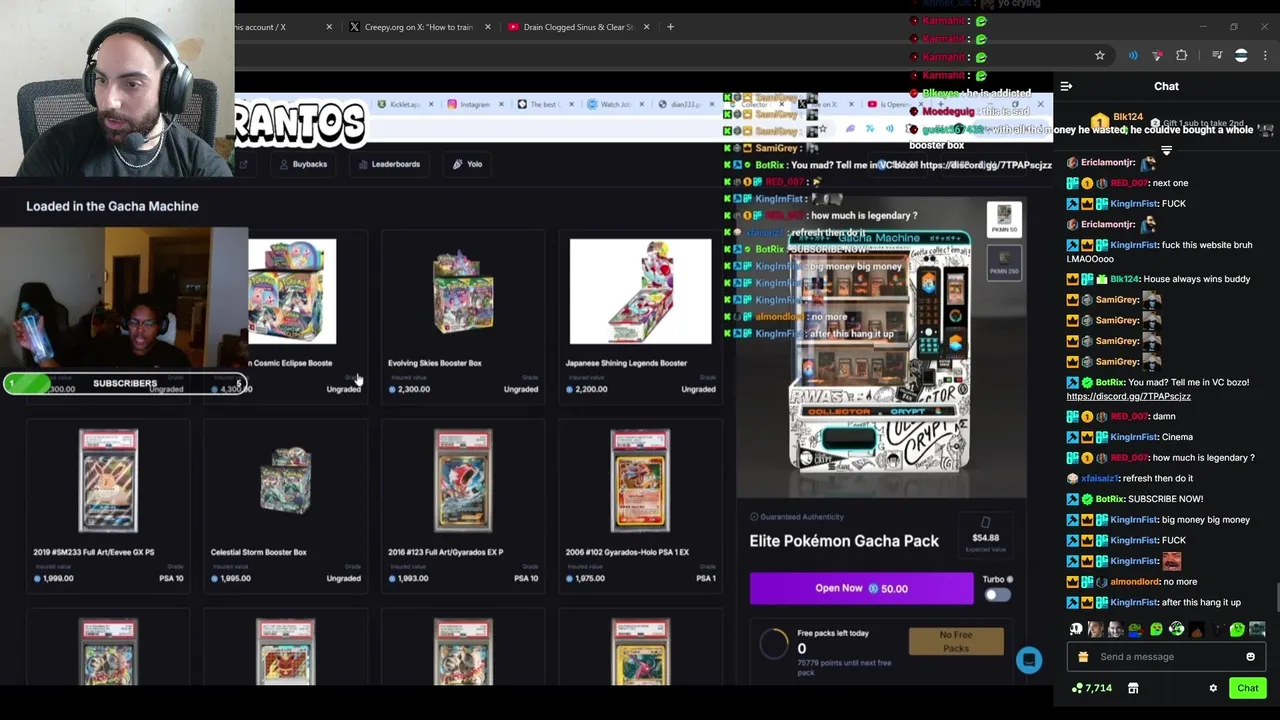Click xfaisalz1's refresh then do it message
The image size is (1280, 720).
click(1129, 478)
